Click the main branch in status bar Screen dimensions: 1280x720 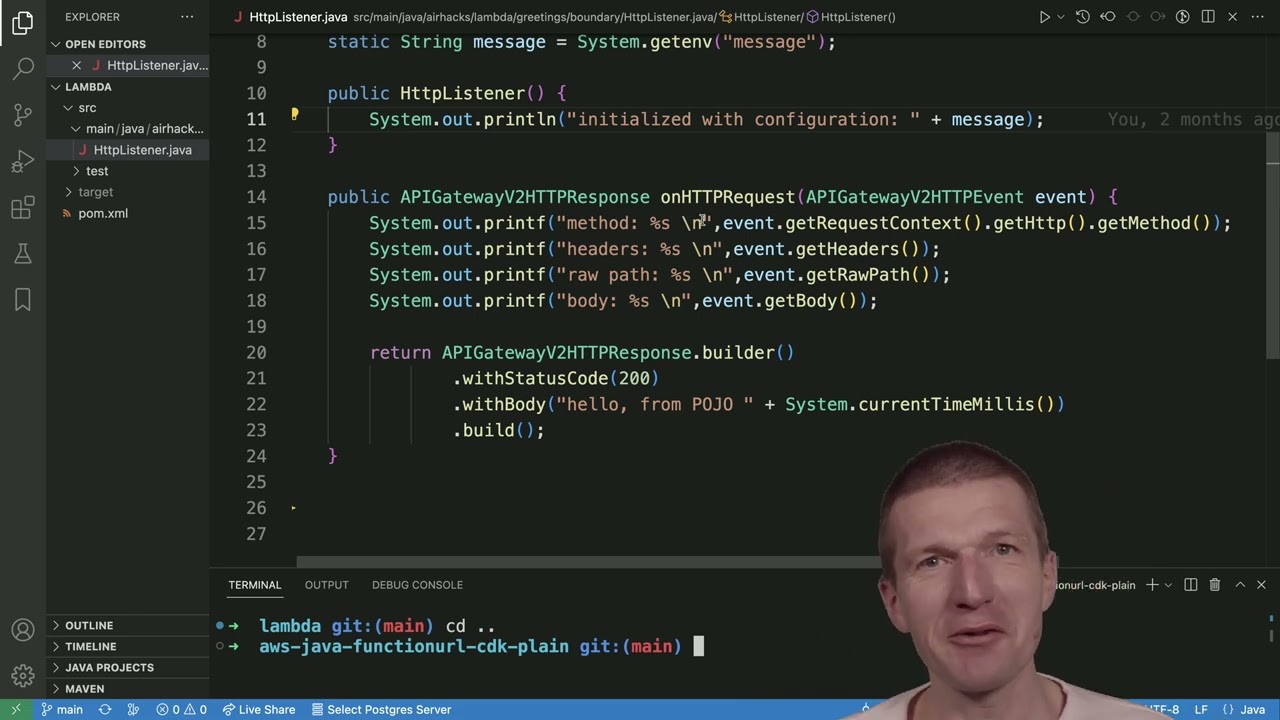tap(62, 710)
